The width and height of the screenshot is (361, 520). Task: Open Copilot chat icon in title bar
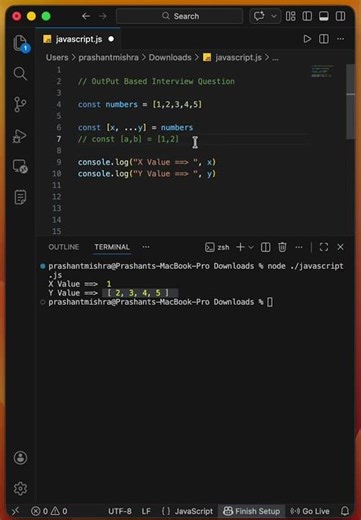click(x=259, y=16)
